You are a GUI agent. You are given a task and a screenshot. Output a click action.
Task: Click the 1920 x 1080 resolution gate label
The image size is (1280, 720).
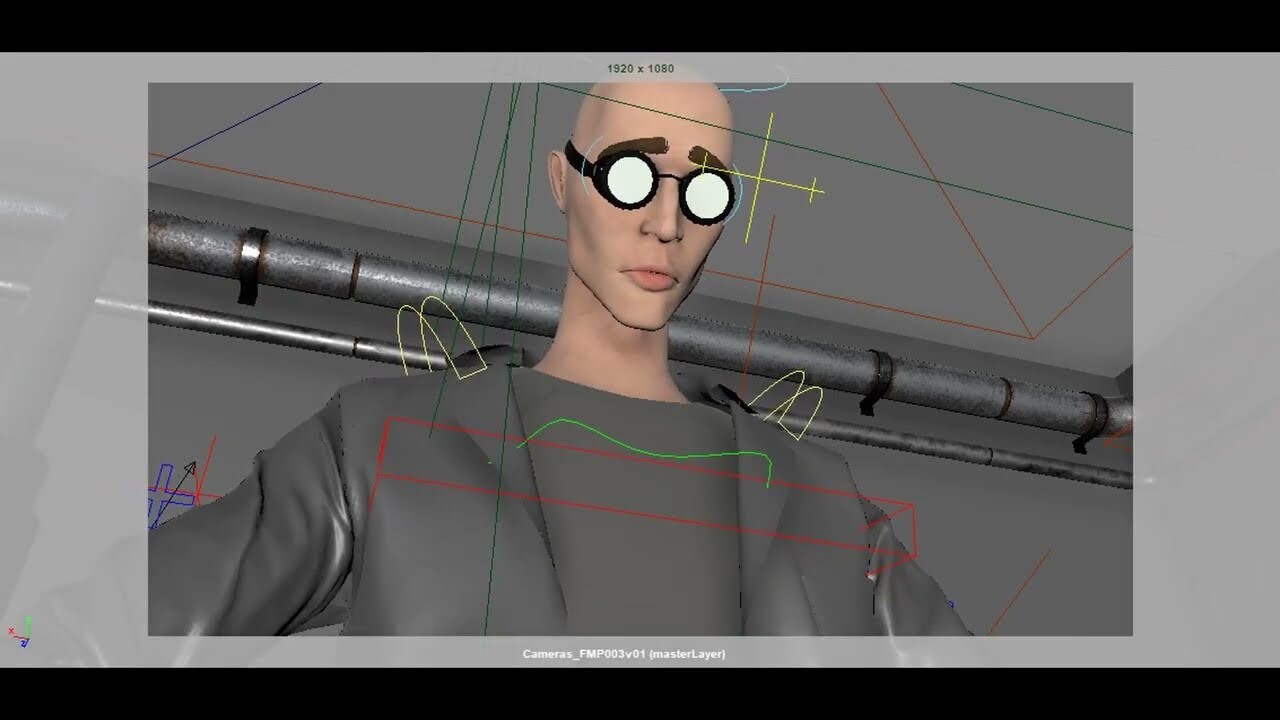(639, 68)
